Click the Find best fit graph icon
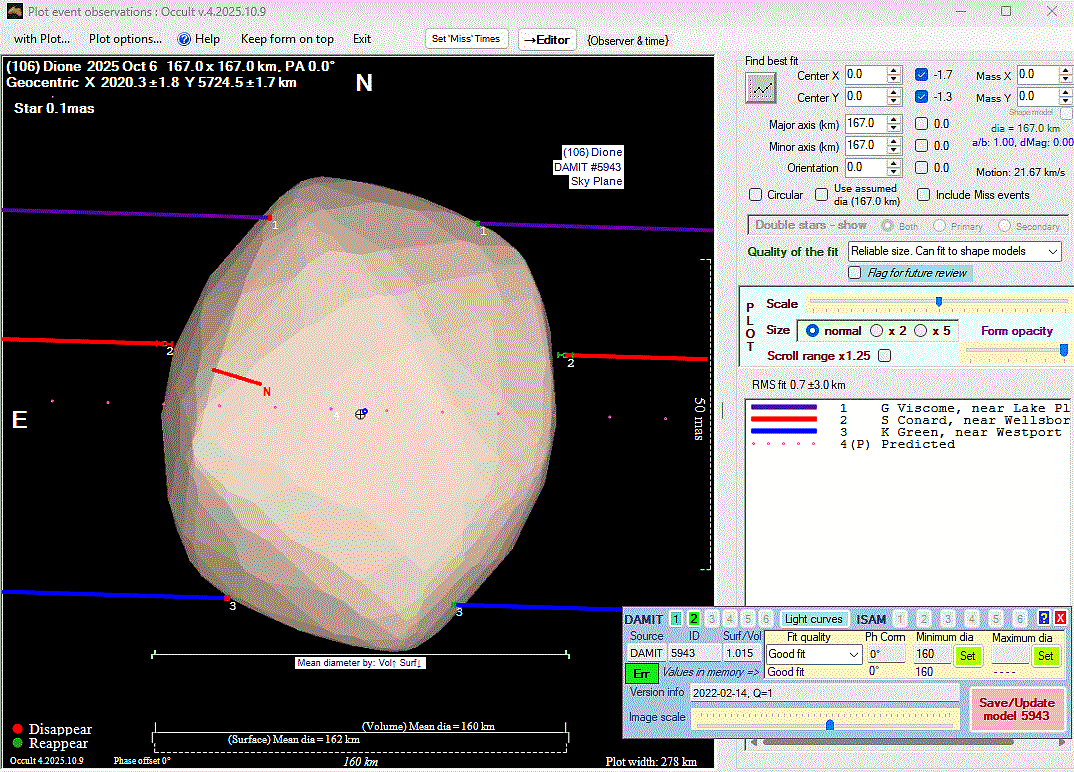Screen dimensions: 1074x772 [x=760, y=88]
